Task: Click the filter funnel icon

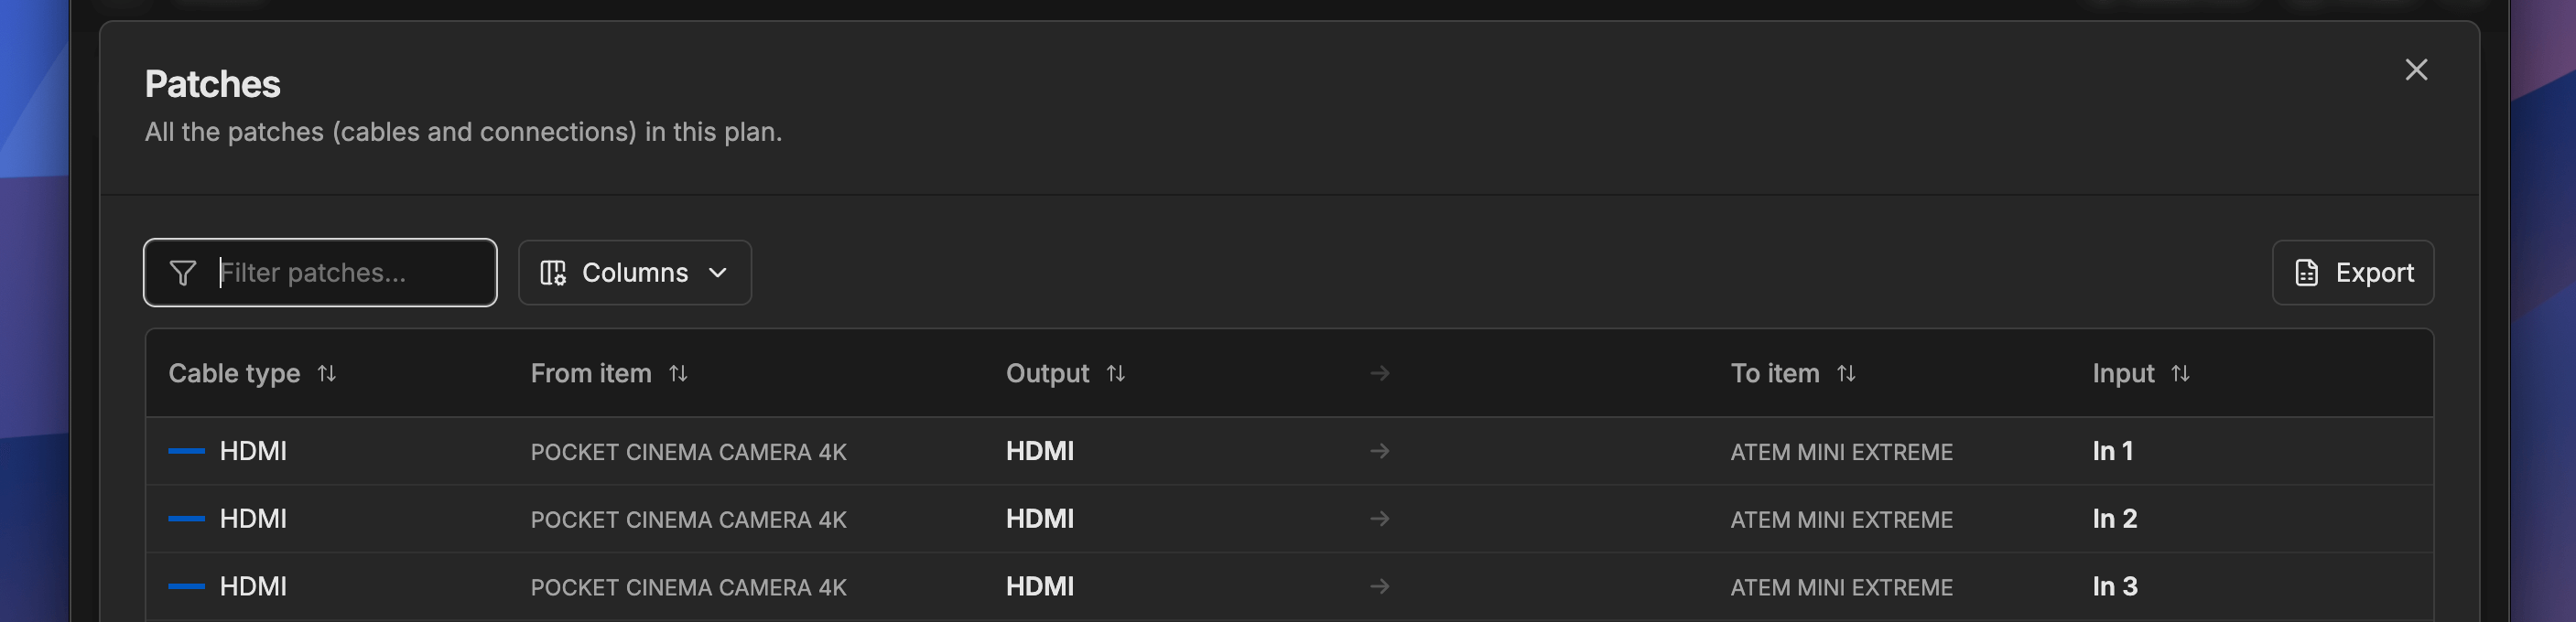Action: coord(183,272)
